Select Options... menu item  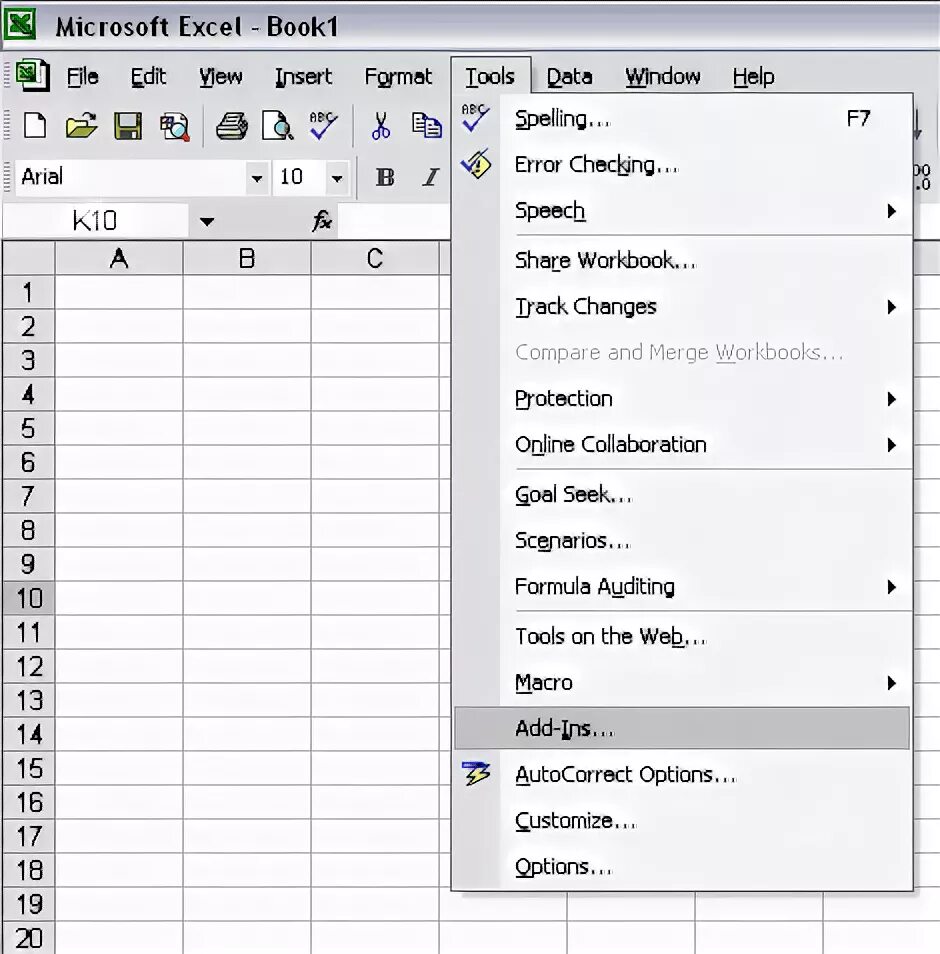tap(682, 867)
